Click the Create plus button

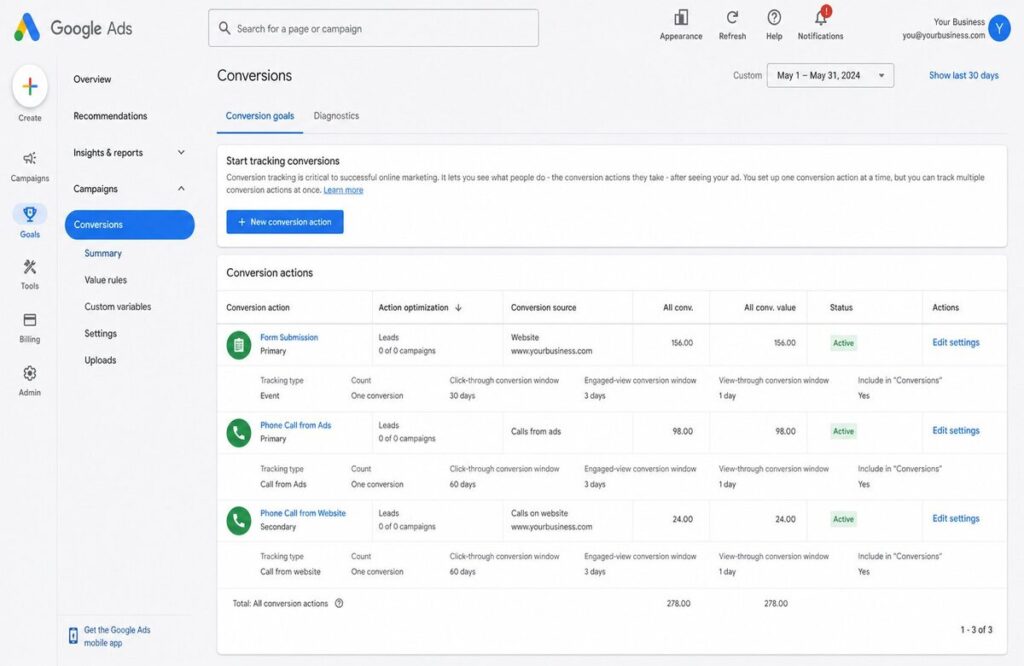coord(29,86)
